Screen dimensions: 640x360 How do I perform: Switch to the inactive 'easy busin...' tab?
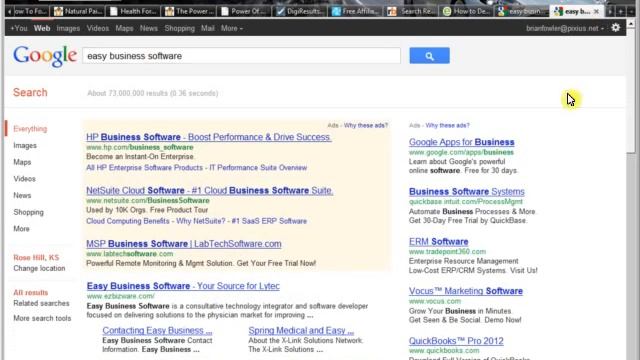click(x=521, y=11)
